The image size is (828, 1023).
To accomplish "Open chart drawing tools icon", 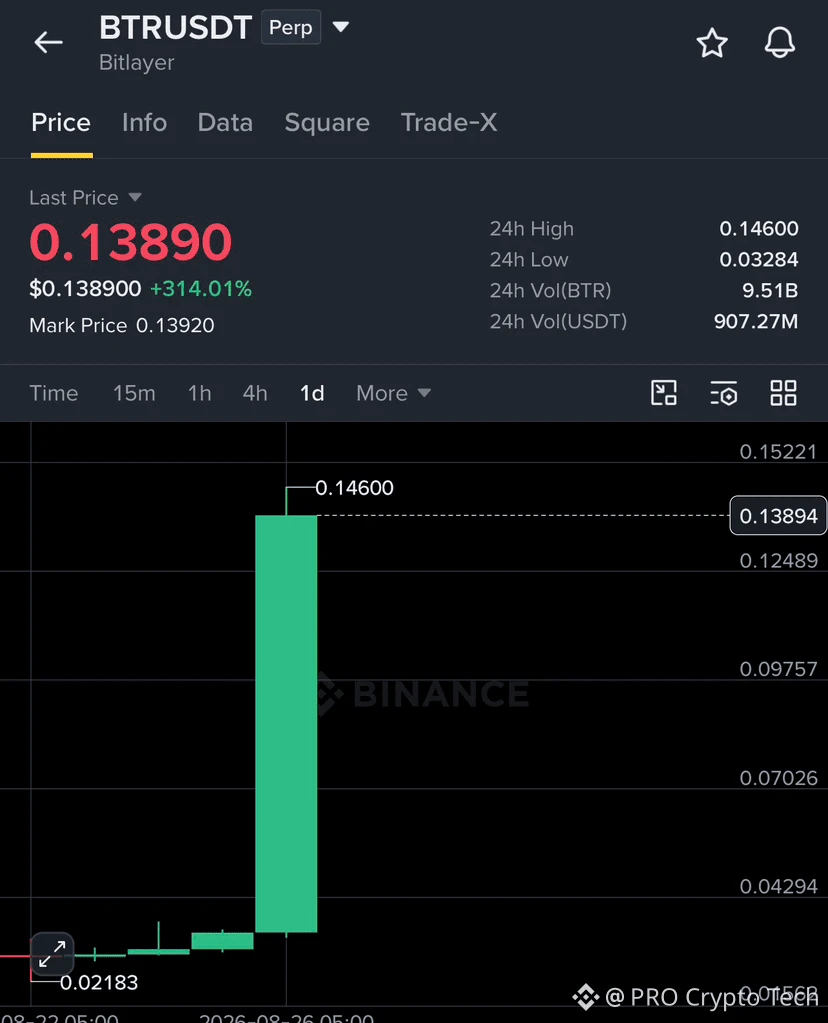I will (x=664, y=393).
